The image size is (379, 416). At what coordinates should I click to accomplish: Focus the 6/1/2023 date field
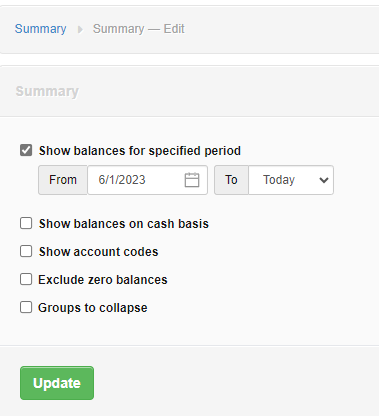147,180
